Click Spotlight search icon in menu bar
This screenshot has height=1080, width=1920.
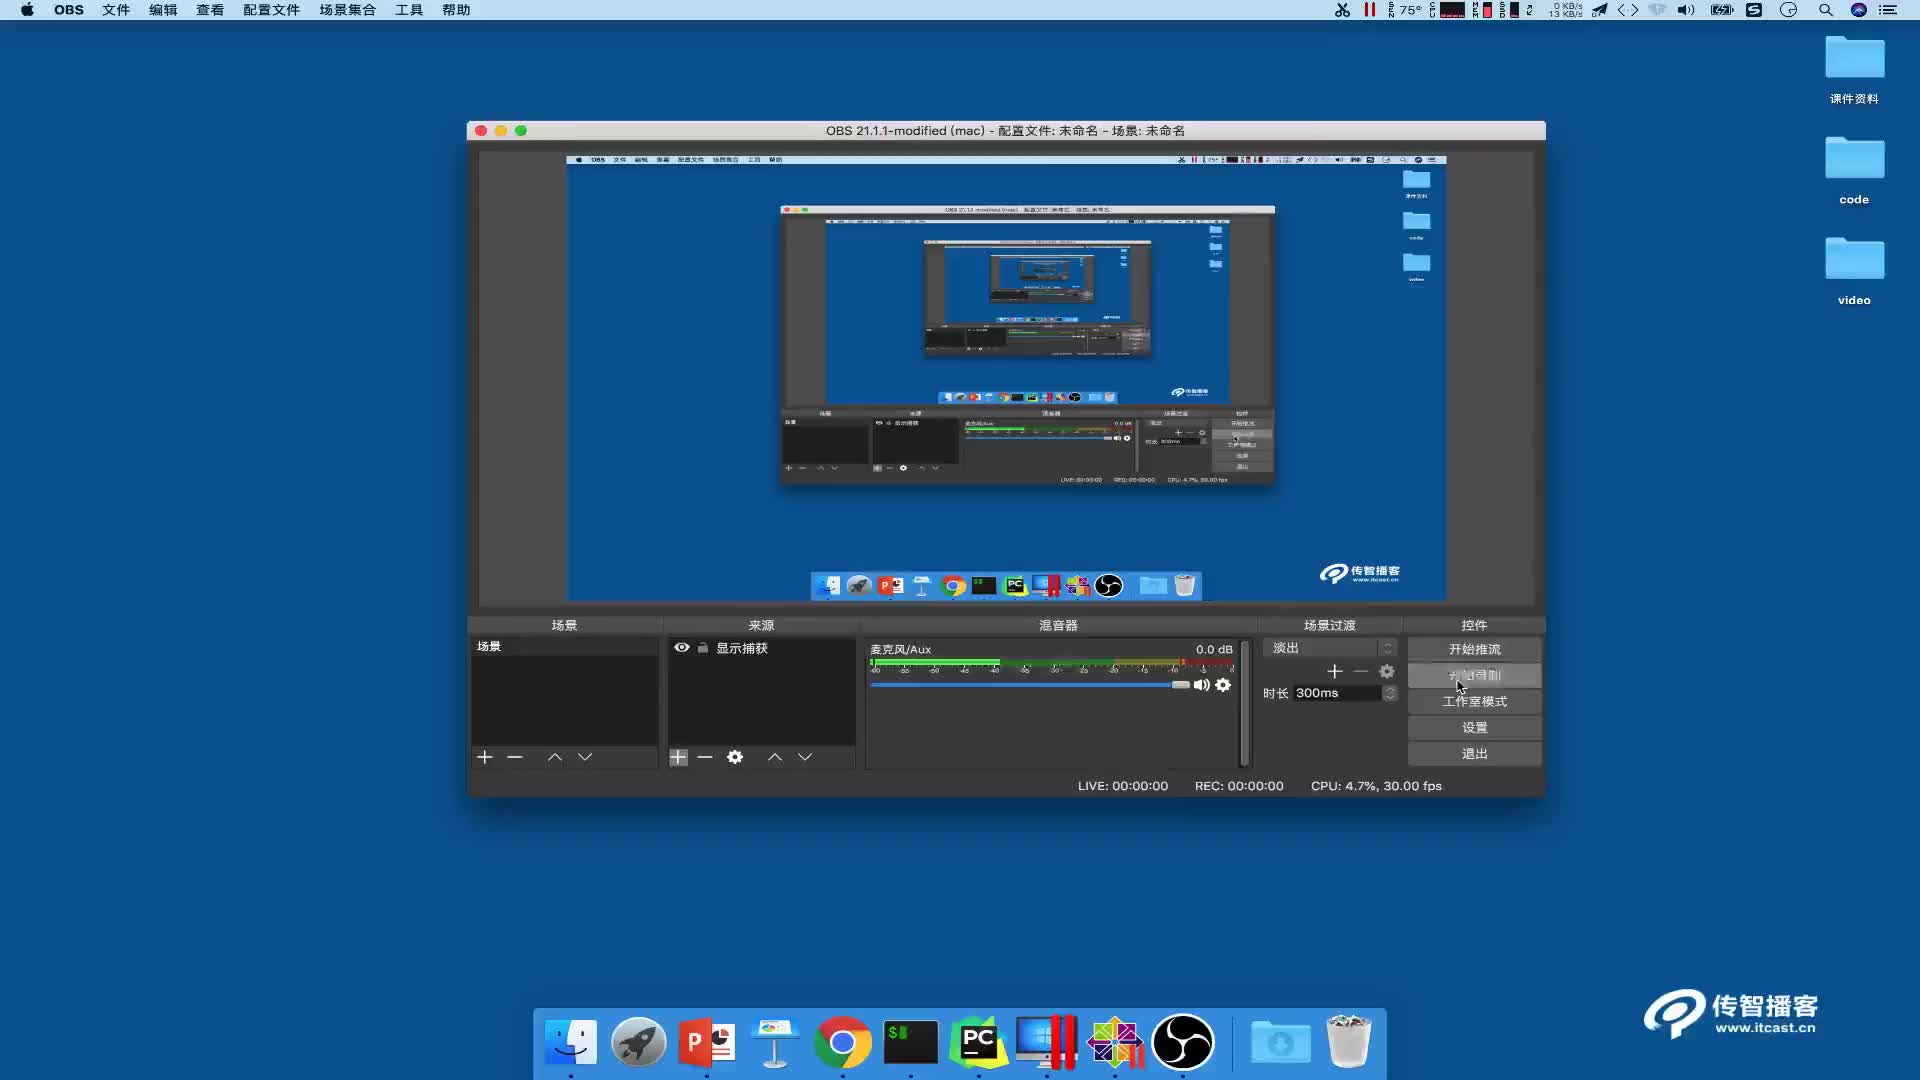click(1826, 10)
